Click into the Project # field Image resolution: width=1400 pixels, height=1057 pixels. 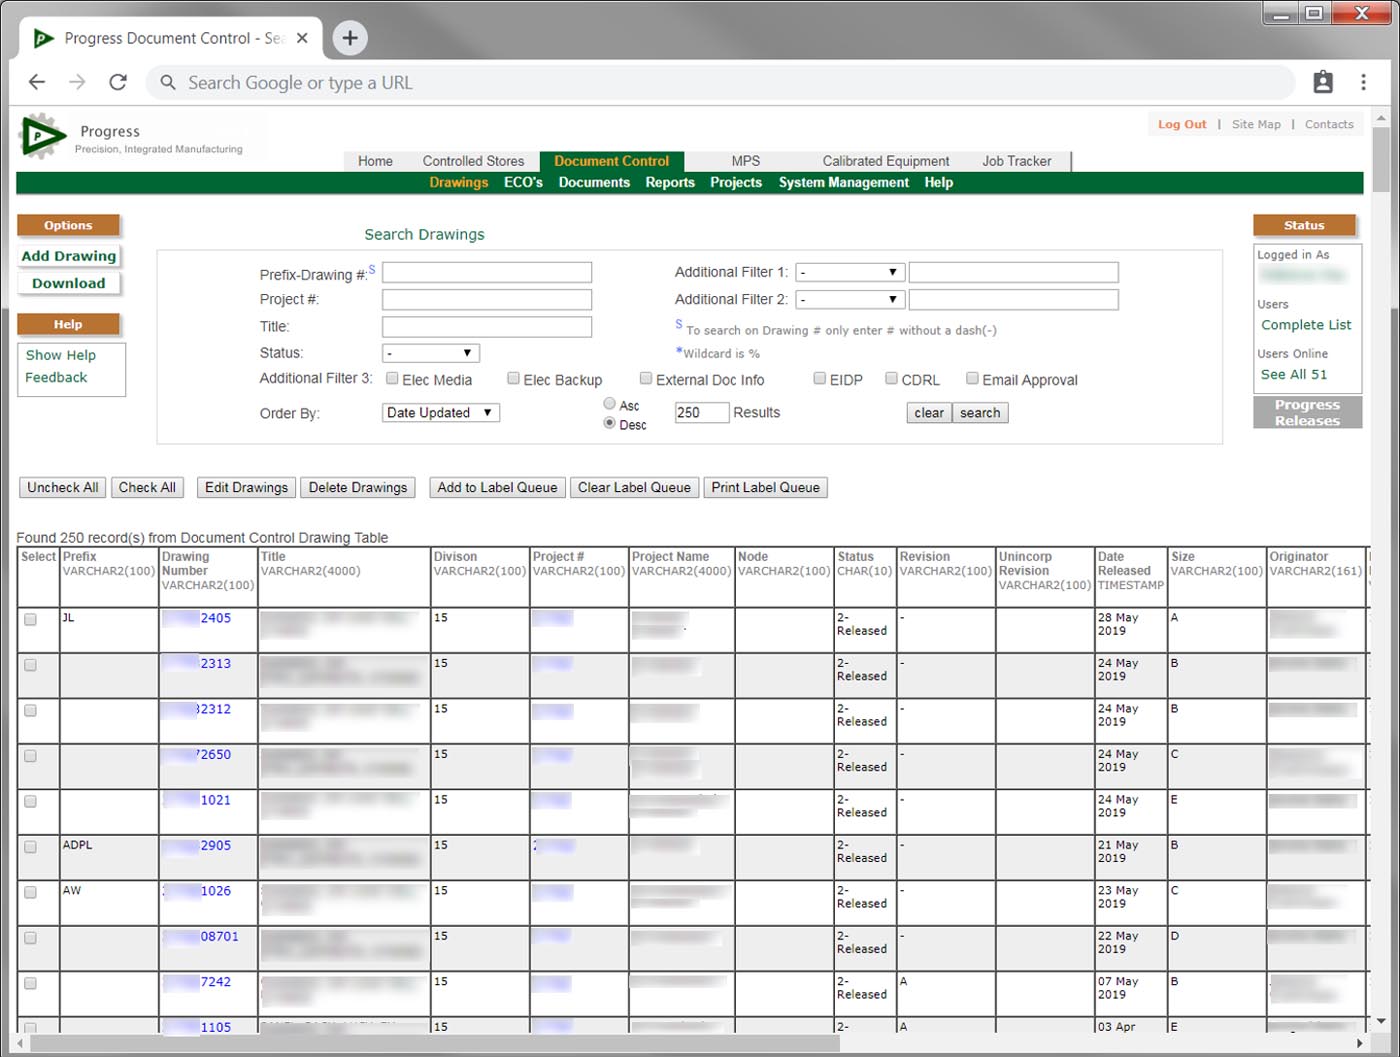click(487, 300)
